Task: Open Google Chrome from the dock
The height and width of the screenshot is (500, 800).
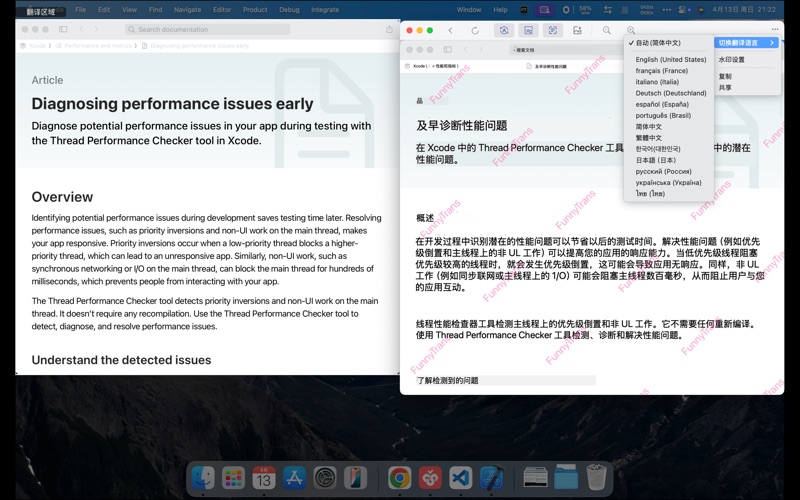Action: tap(399, 478)
